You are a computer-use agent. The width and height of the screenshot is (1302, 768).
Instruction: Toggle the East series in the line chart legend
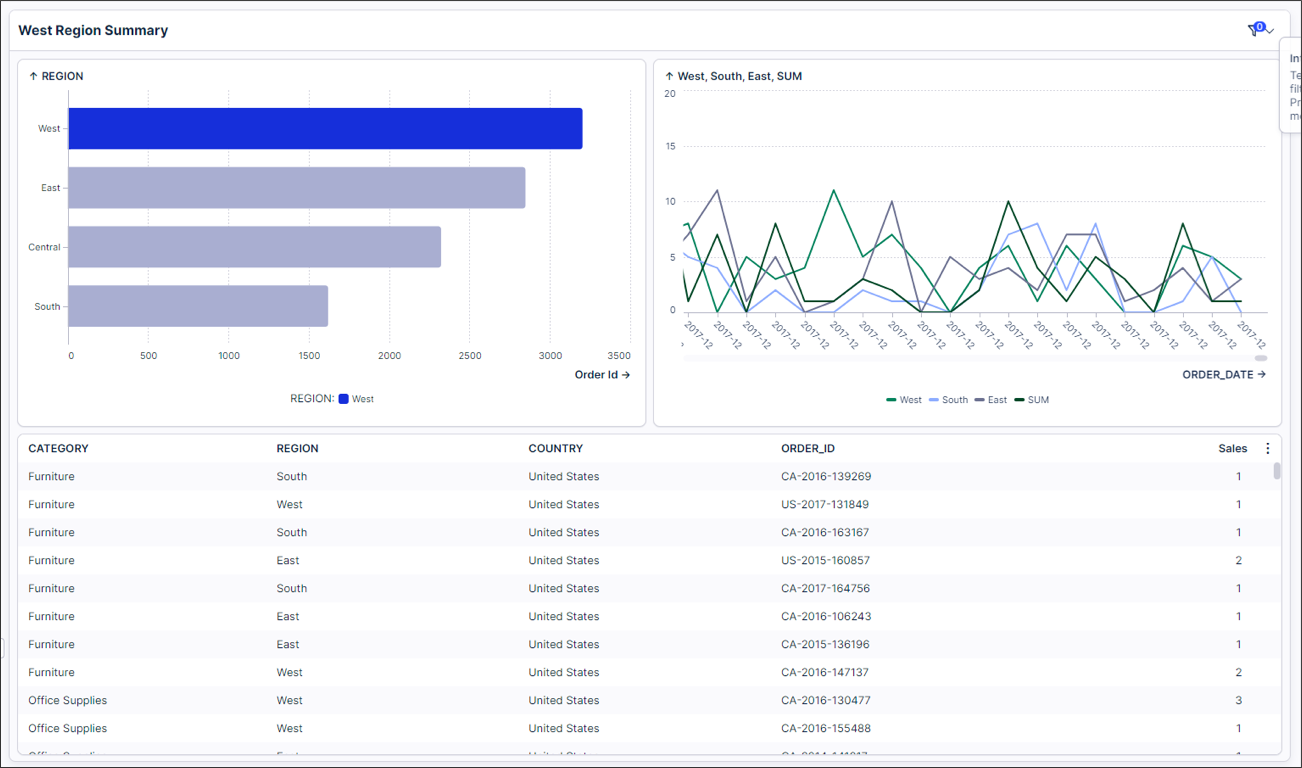(990, 400)
